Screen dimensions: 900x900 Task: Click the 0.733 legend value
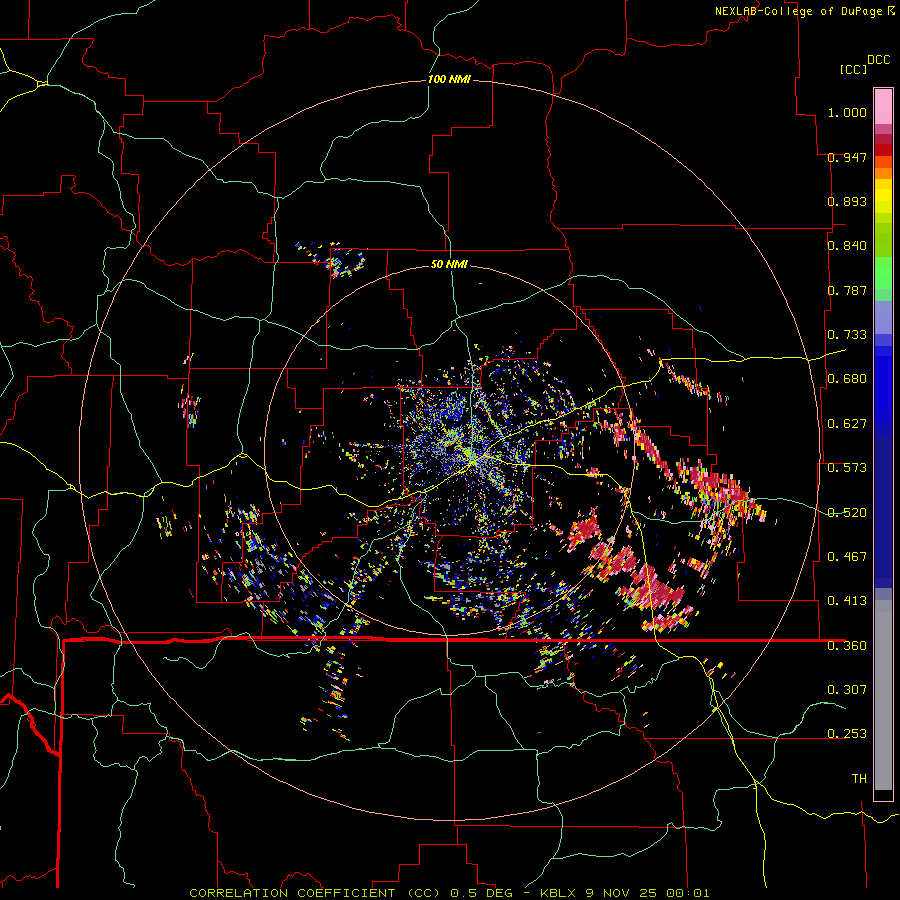point(847,335)
